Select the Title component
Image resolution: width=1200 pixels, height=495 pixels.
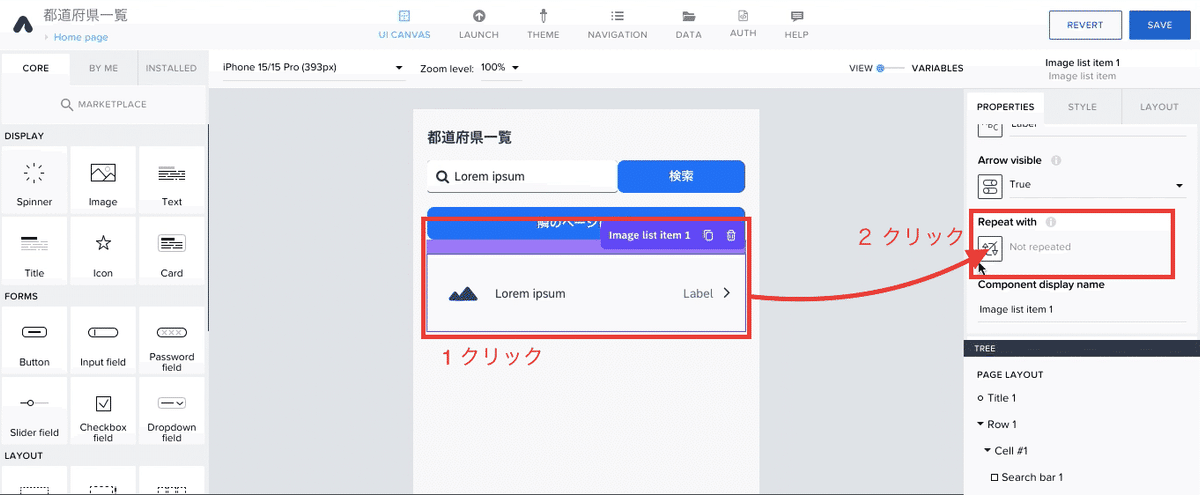click(x=34, y=251)
